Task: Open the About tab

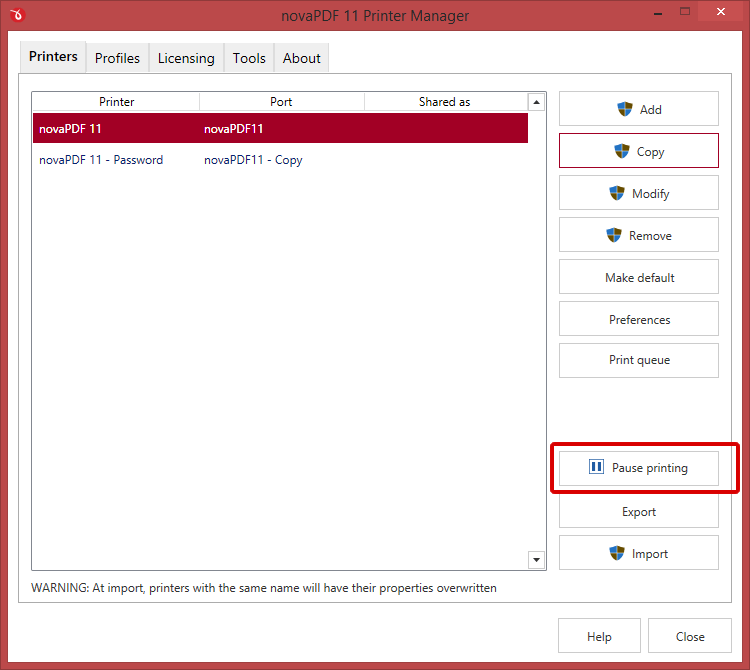Action: tap(301, 58)
